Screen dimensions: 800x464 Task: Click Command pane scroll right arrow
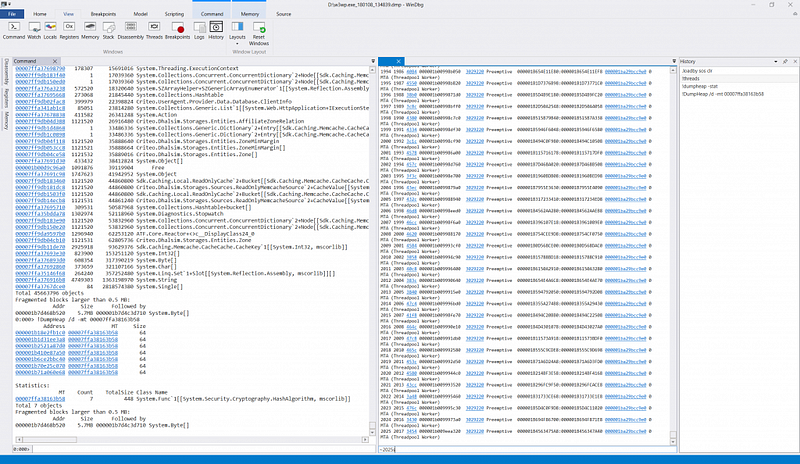(x=365, y=439)
